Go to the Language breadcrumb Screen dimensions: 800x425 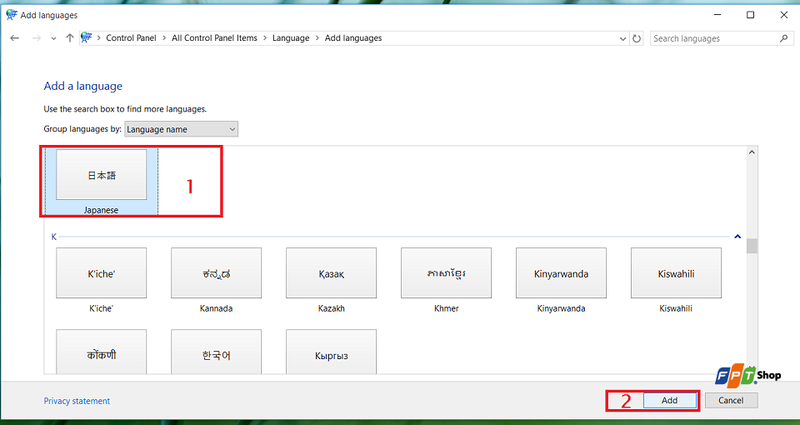point(291,38)
